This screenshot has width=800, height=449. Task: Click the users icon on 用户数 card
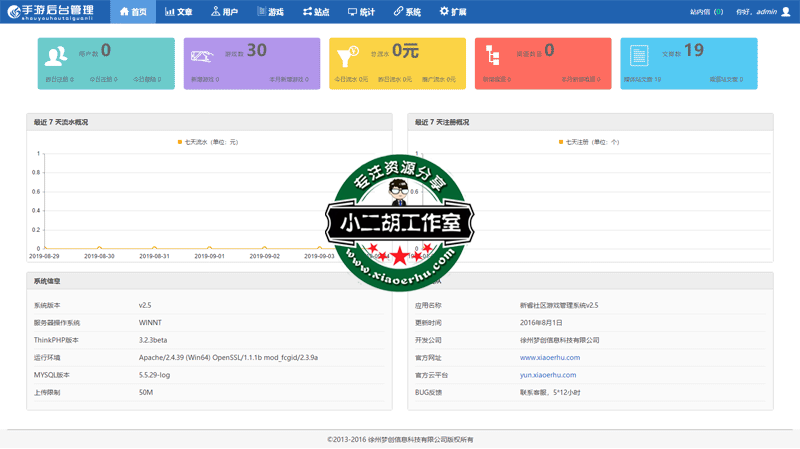tap(56, 56)
